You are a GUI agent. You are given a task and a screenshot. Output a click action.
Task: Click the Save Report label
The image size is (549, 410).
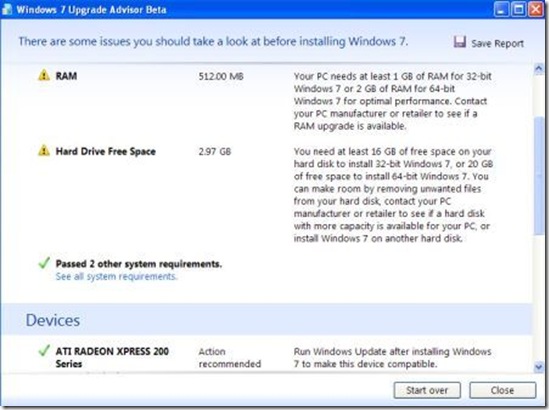pos(498,43)
